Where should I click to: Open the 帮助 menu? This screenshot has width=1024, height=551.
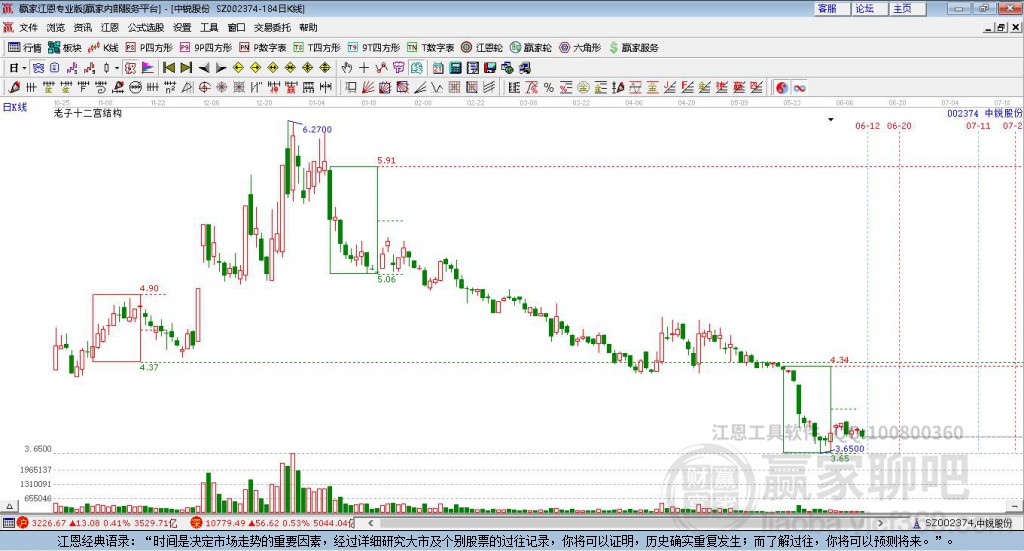pos(308,27)
